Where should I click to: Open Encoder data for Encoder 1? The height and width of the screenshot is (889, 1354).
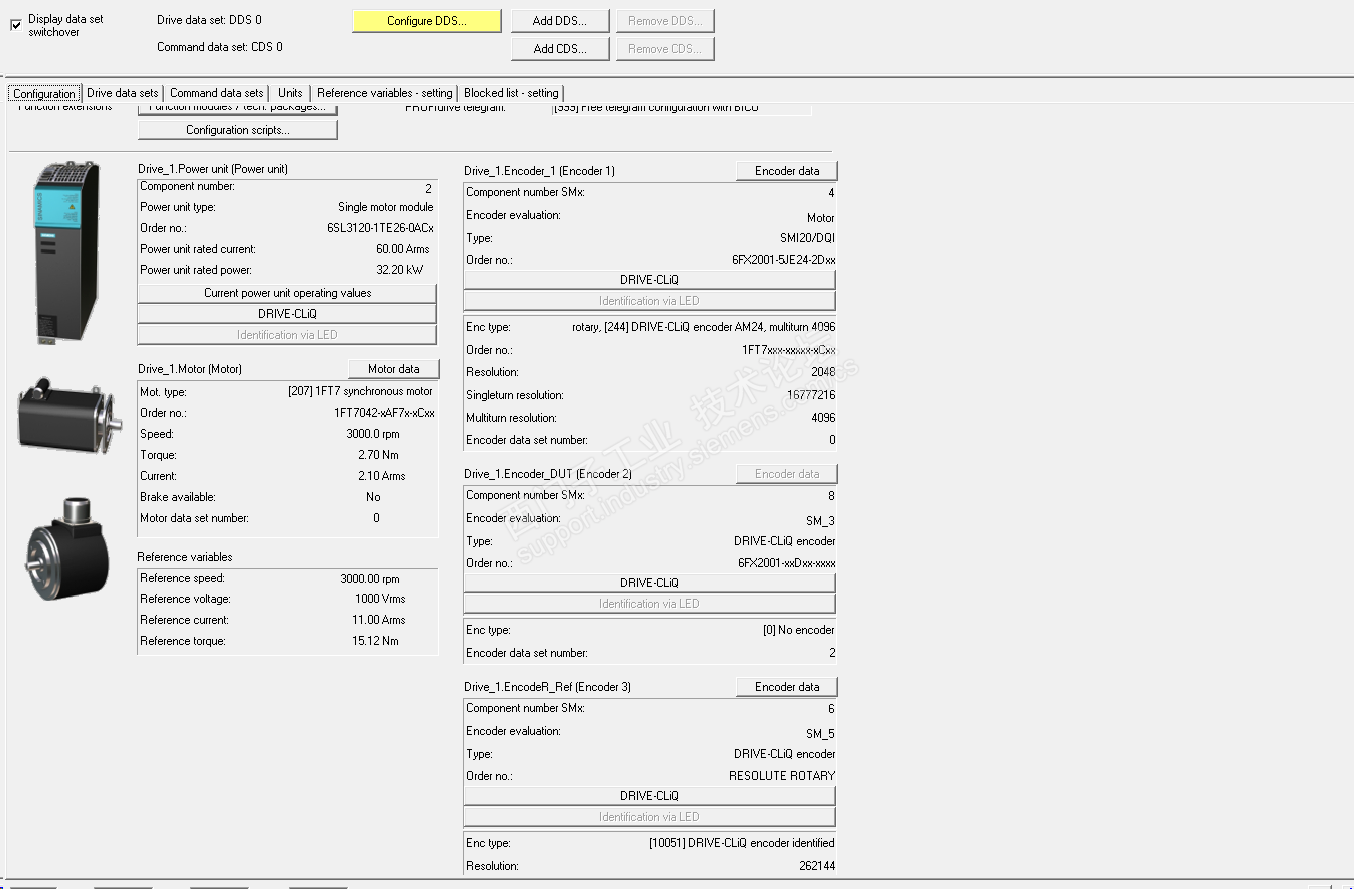point(787,171)
